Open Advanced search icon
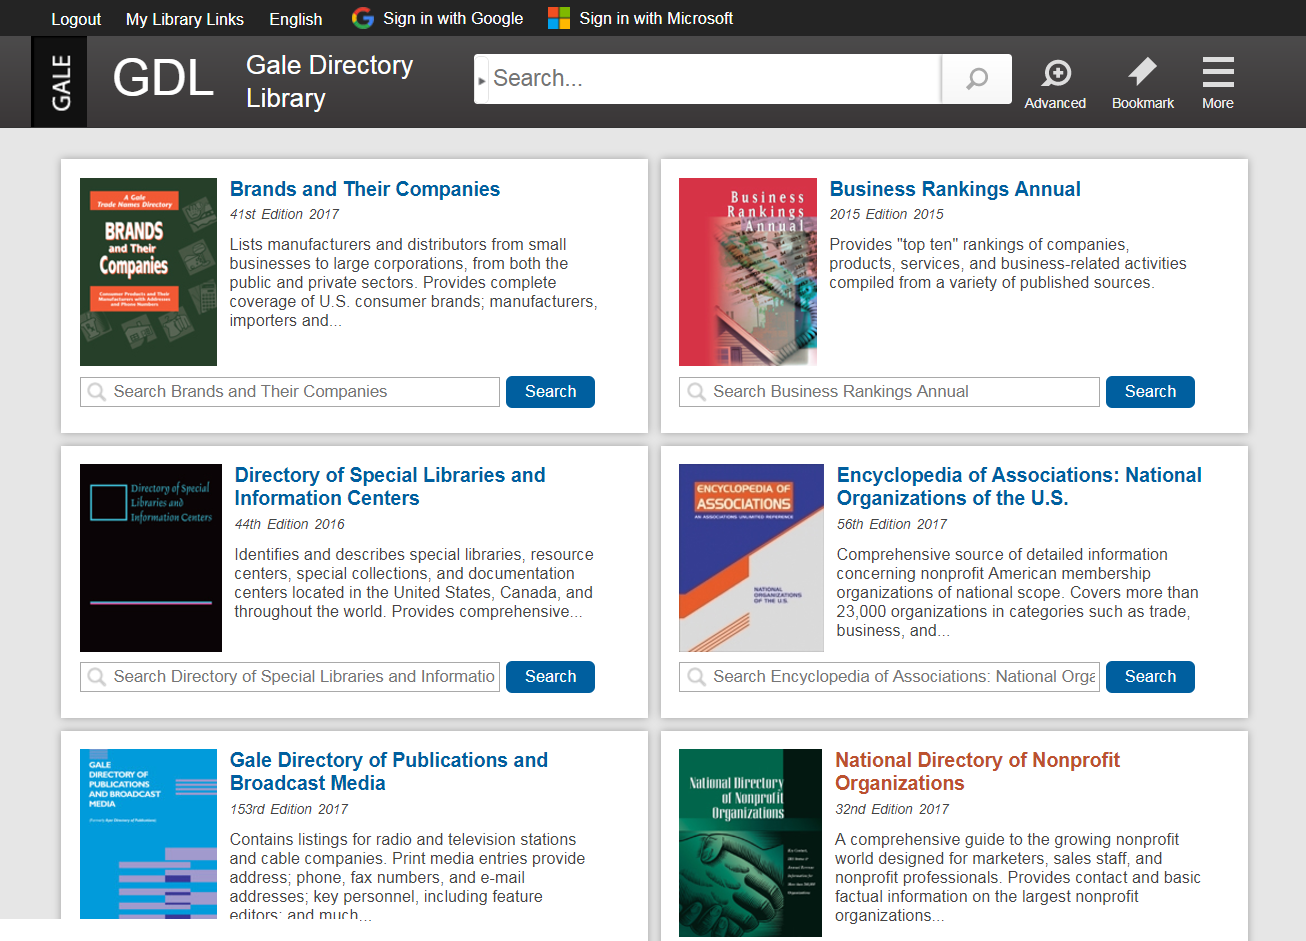The width and height of the screenshot is (1306, 941). (x=1056, y=73)
